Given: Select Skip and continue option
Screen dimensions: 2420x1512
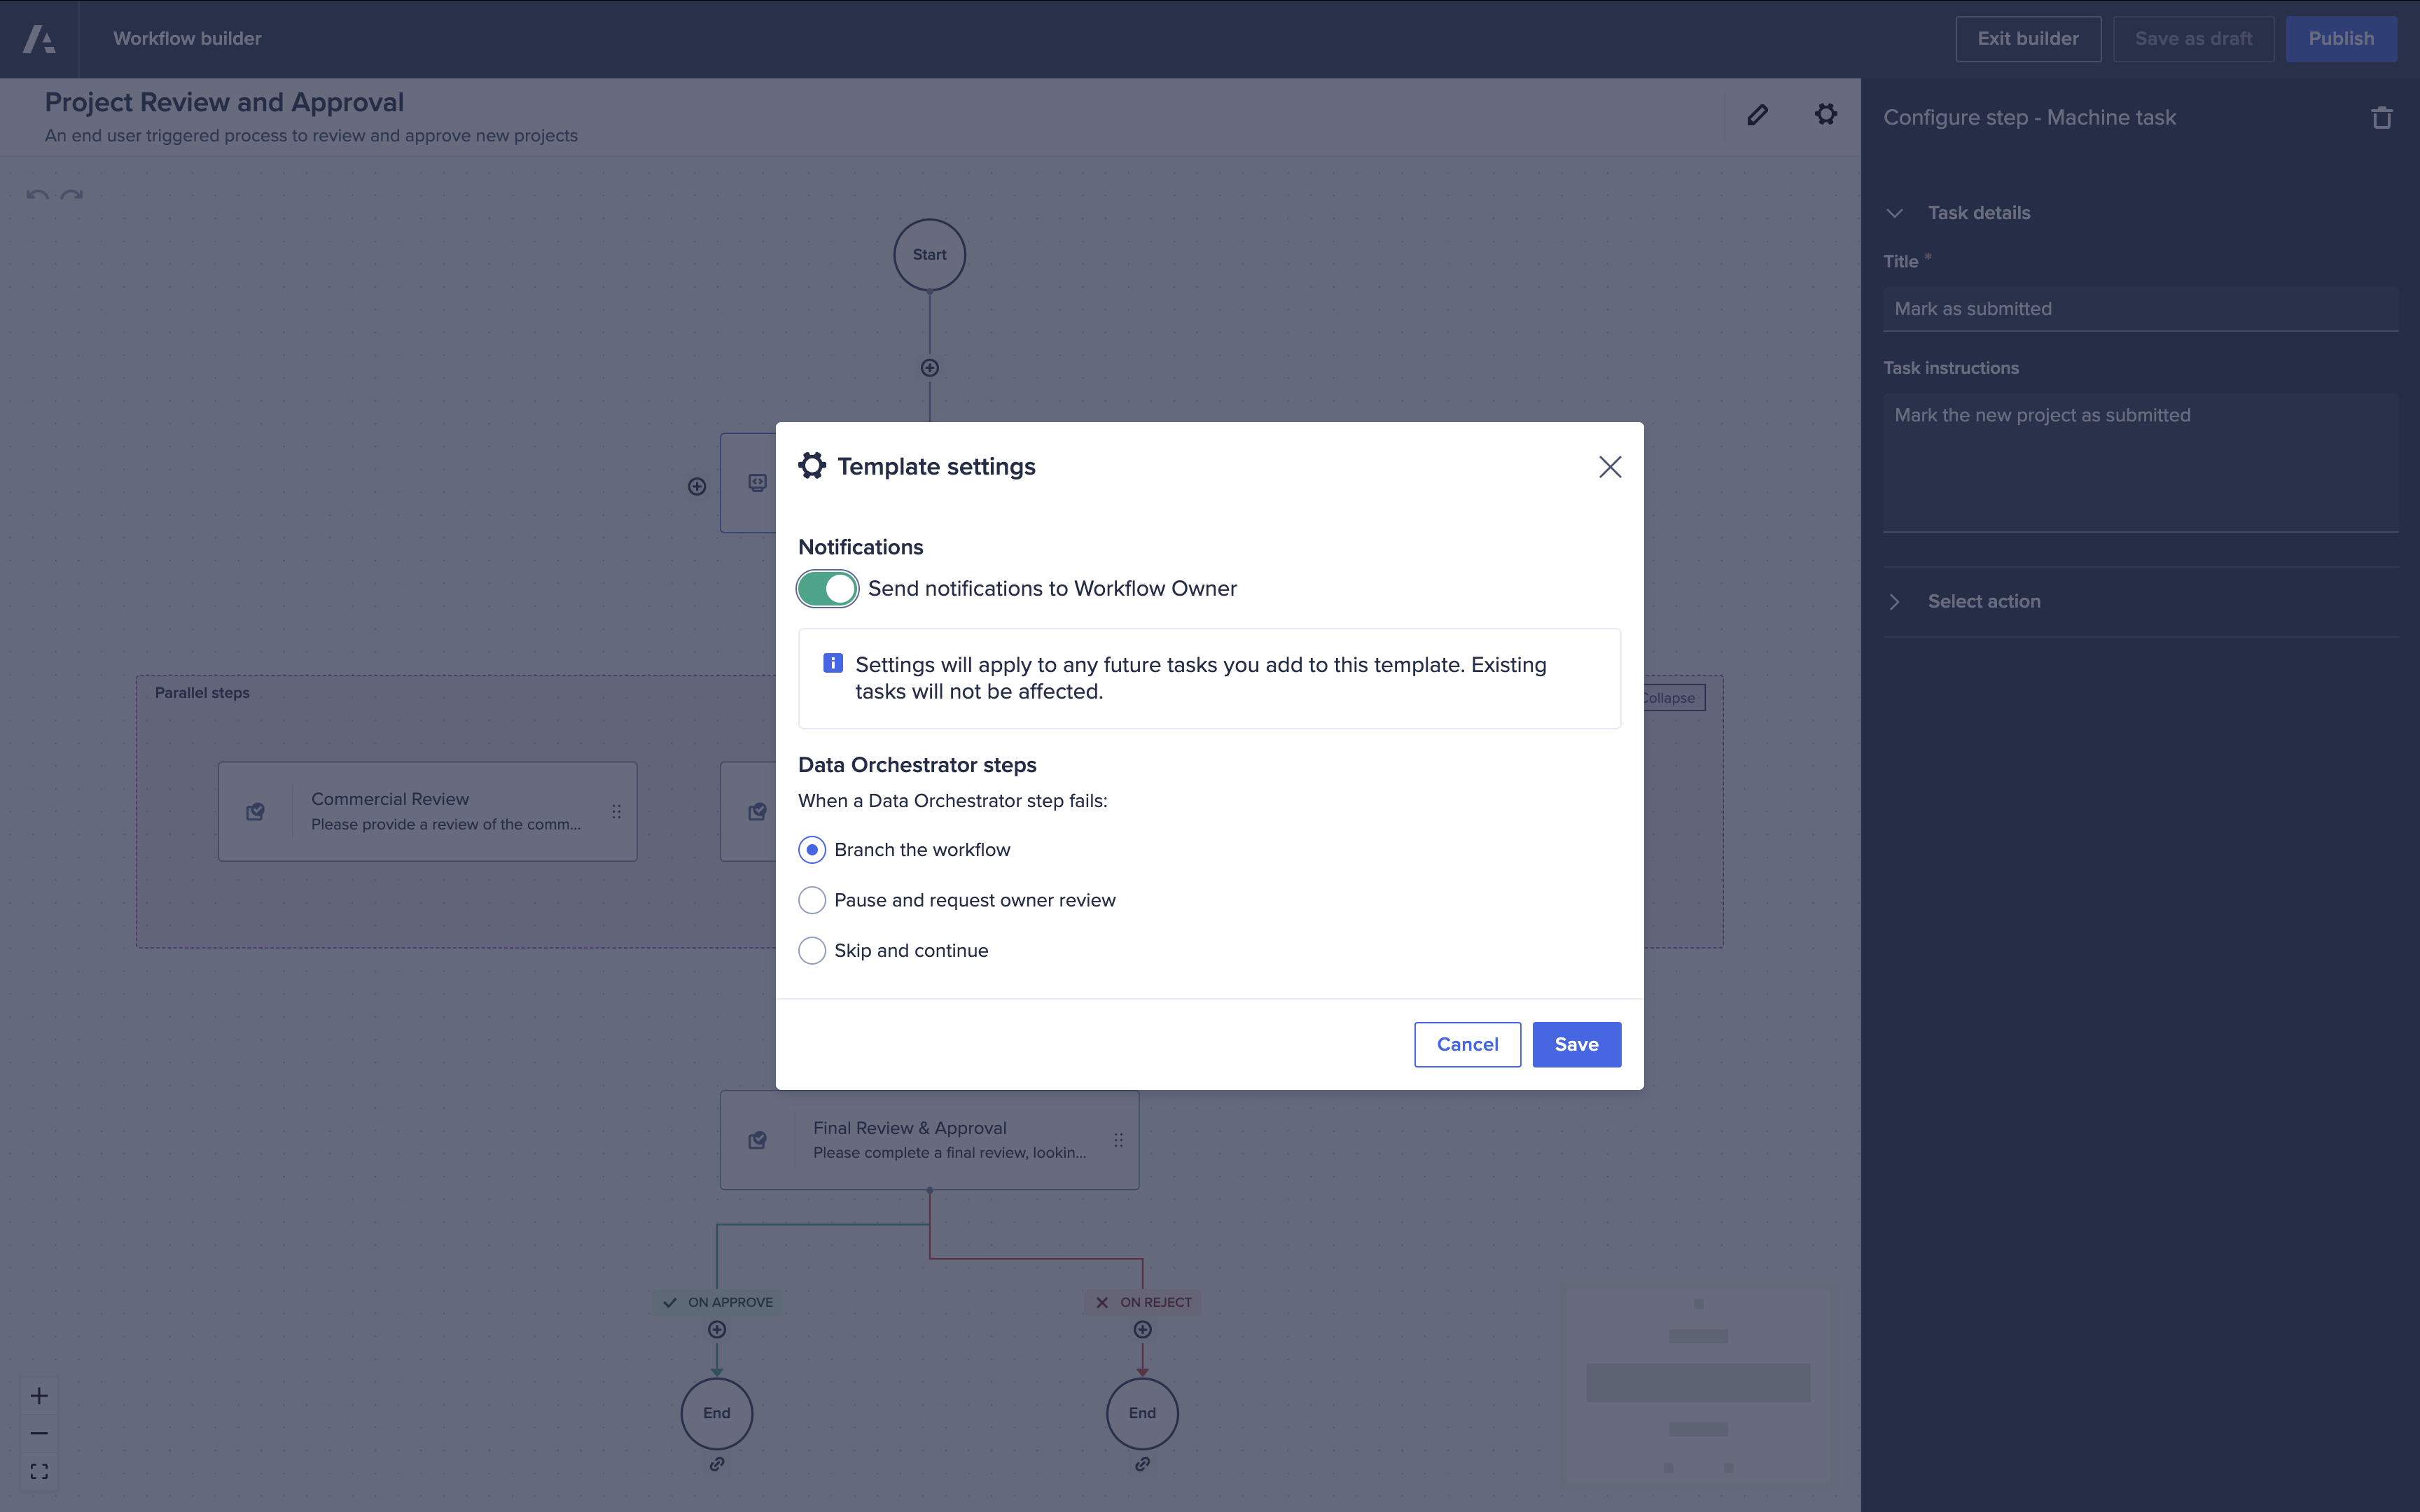Looking at the screenshot, I should (811, 950).
